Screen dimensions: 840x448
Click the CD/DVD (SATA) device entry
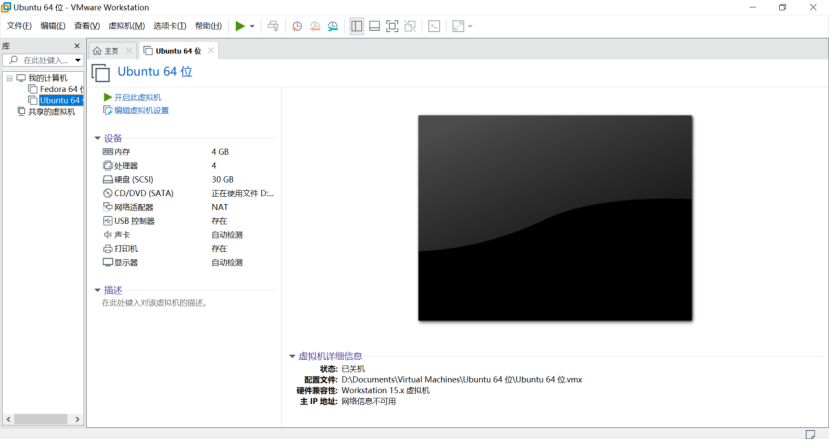point(138,193)
